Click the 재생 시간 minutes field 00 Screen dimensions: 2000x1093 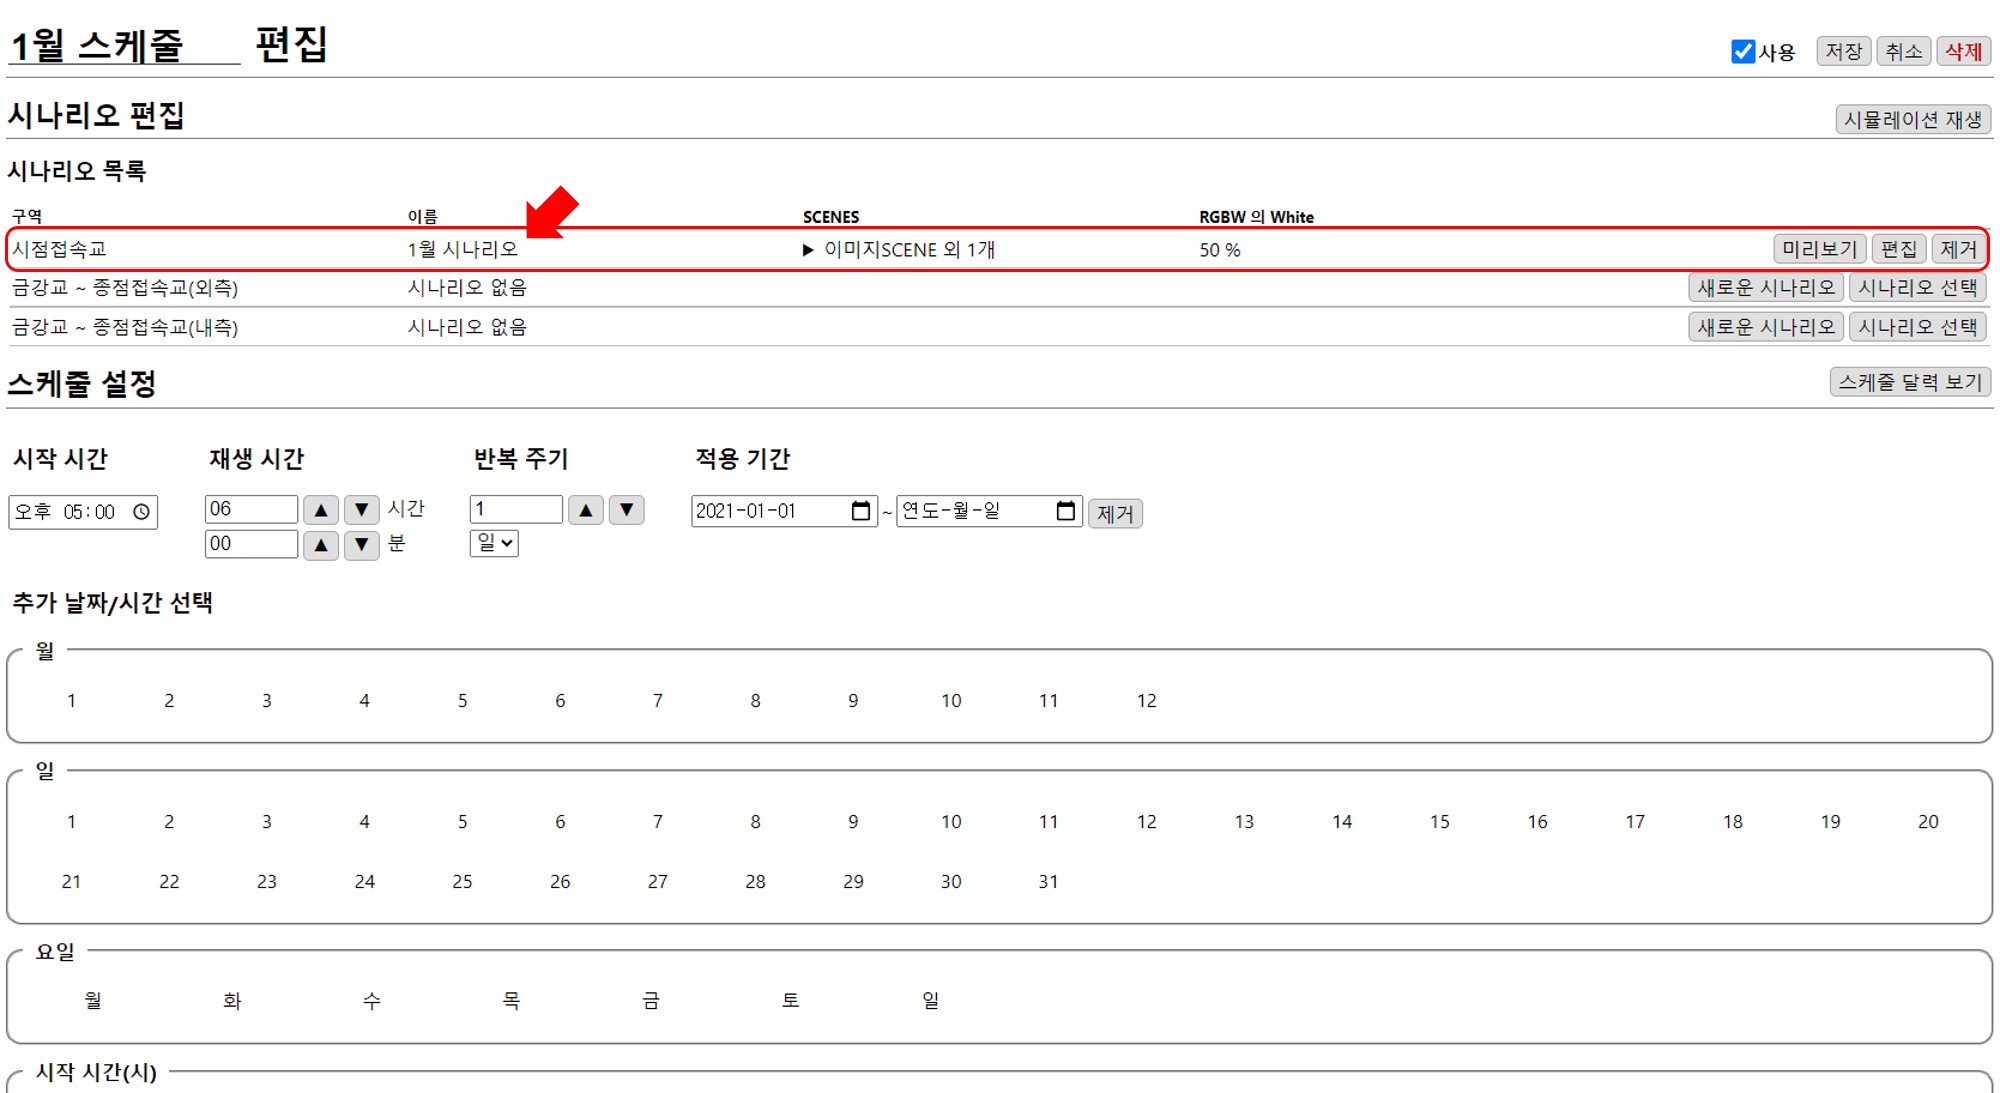[x=251, y=544]
